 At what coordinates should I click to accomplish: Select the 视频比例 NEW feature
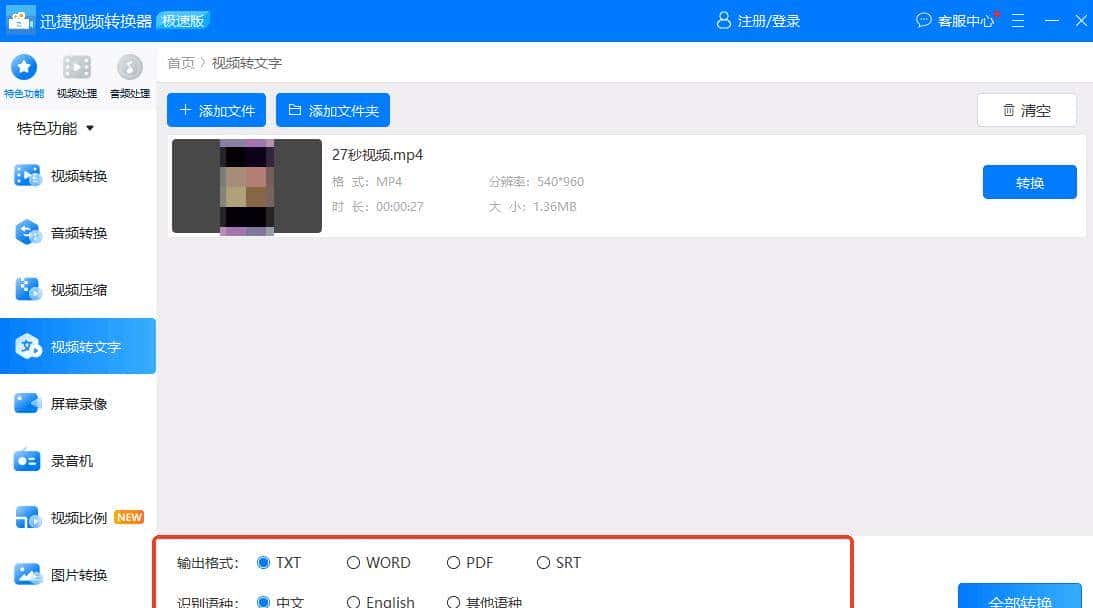point(79,517)
